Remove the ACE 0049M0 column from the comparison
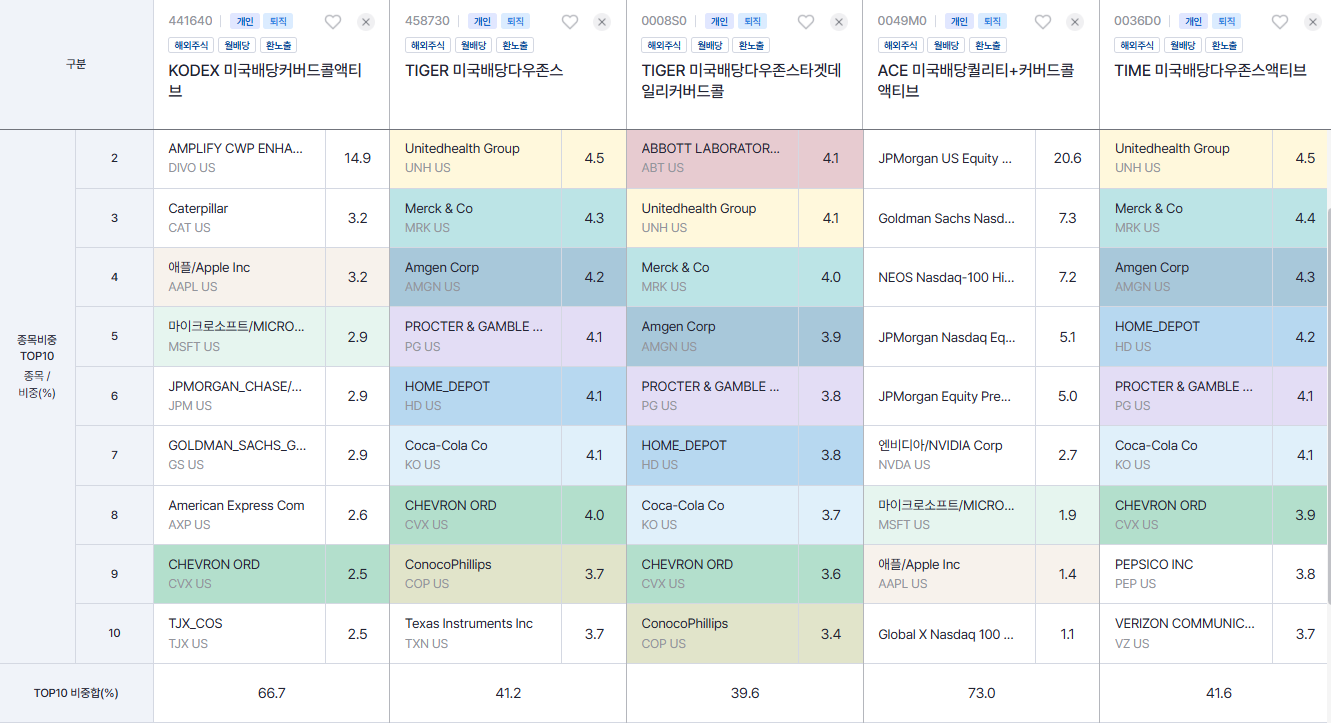Screen dimensions: 1331x723 1075,22
